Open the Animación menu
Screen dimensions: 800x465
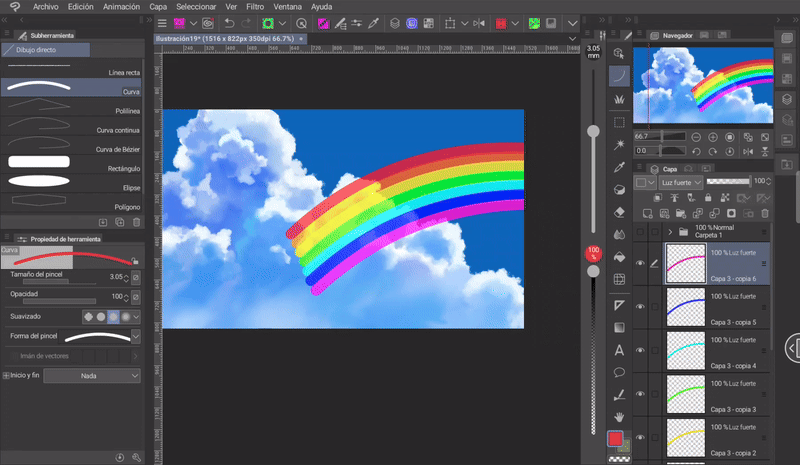tap(121, 6)
